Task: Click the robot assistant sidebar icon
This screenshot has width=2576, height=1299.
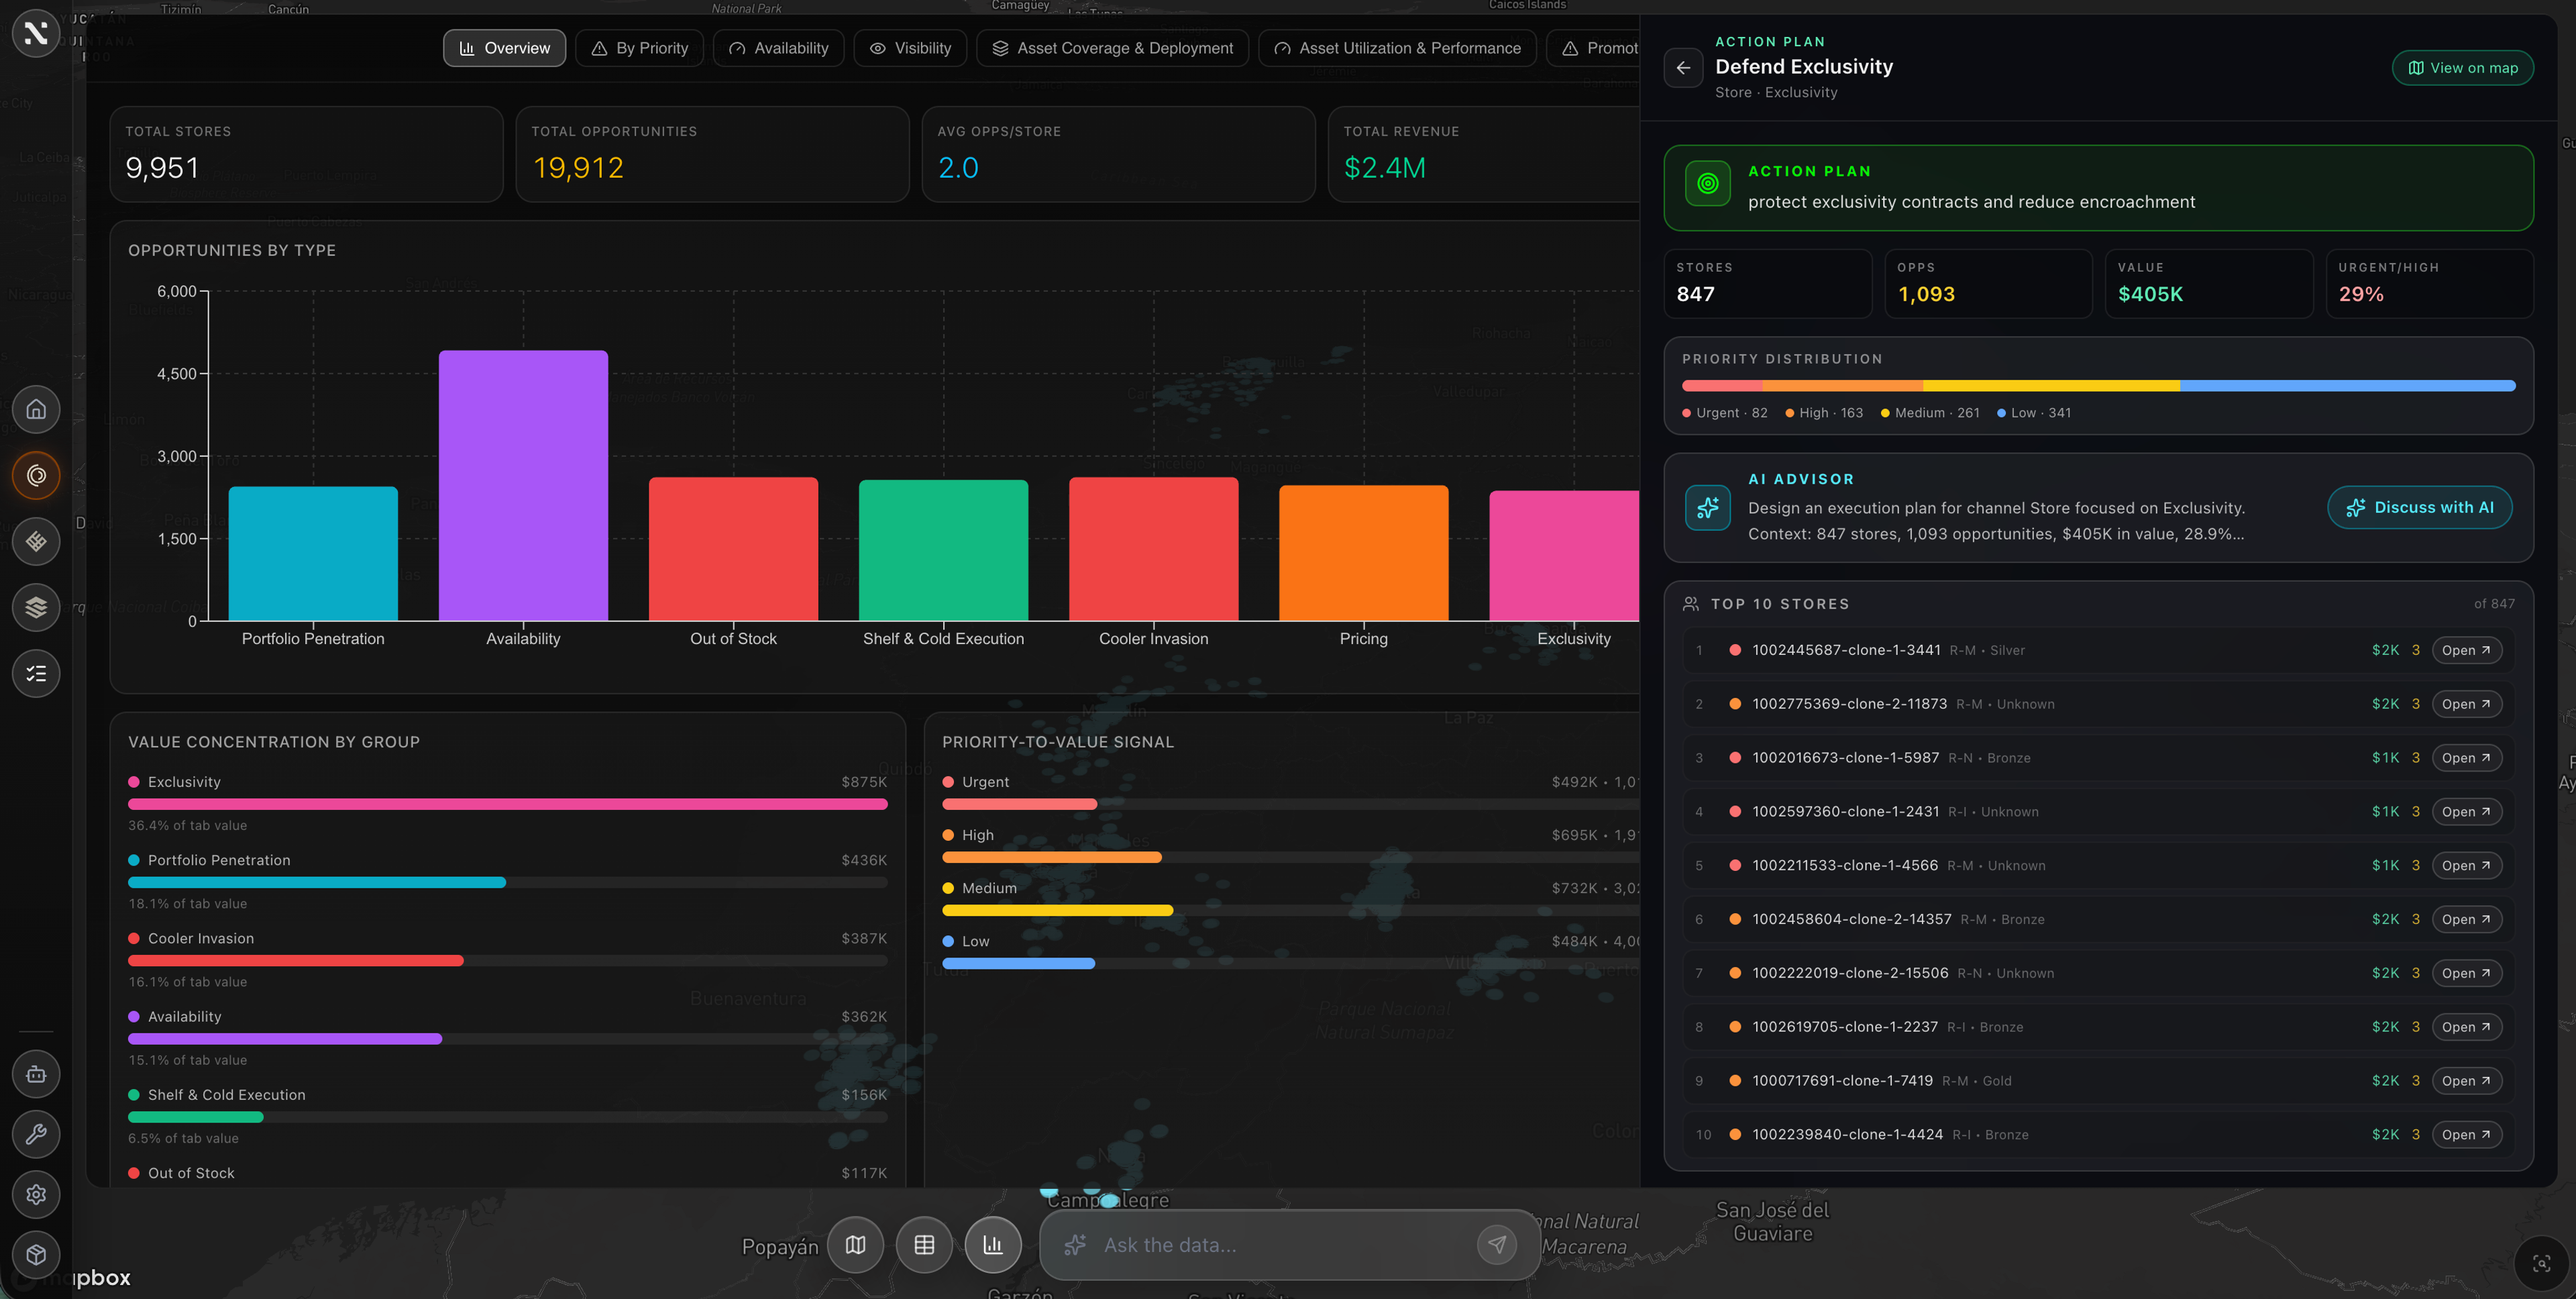Action: (x=36, y=1074)
